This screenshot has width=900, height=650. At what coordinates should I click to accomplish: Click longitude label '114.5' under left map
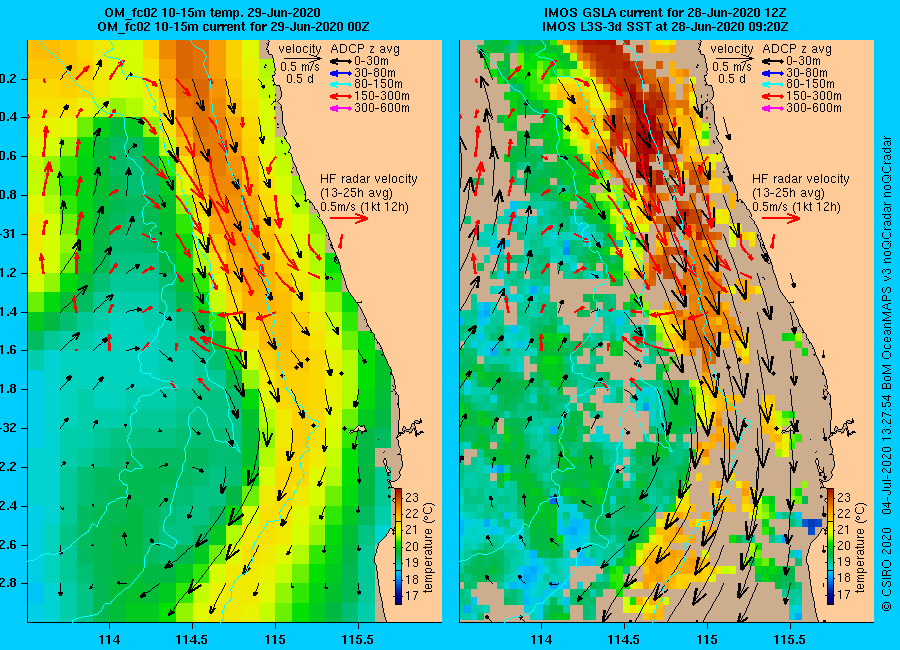[192, 639]
